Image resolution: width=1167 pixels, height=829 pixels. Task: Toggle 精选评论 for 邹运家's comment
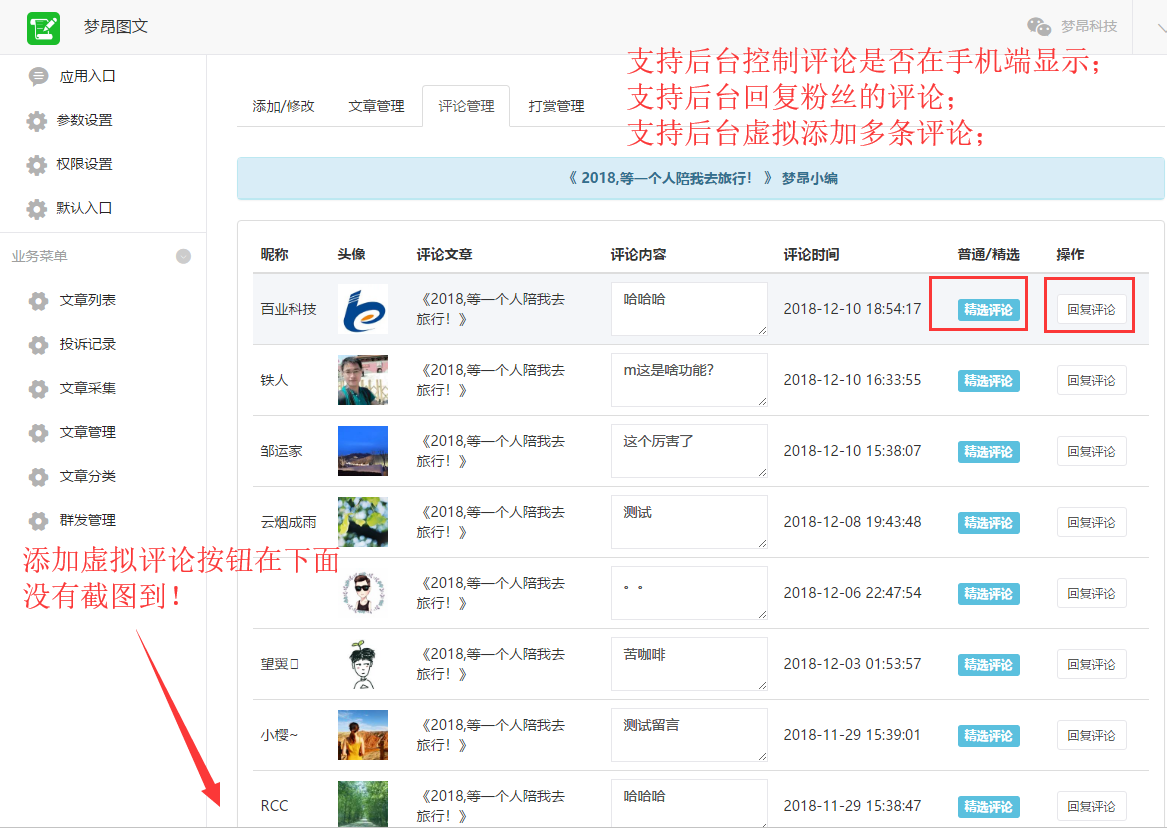[988, 452]
